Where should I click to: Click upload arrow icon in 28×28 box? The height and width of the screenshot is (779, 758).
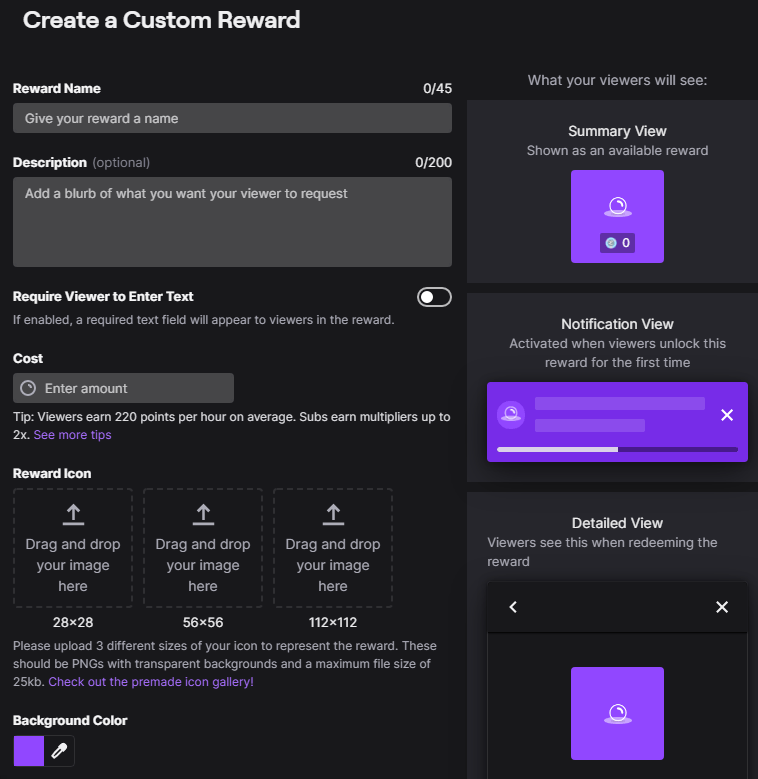pyautogui.click(x=73, y=514)
